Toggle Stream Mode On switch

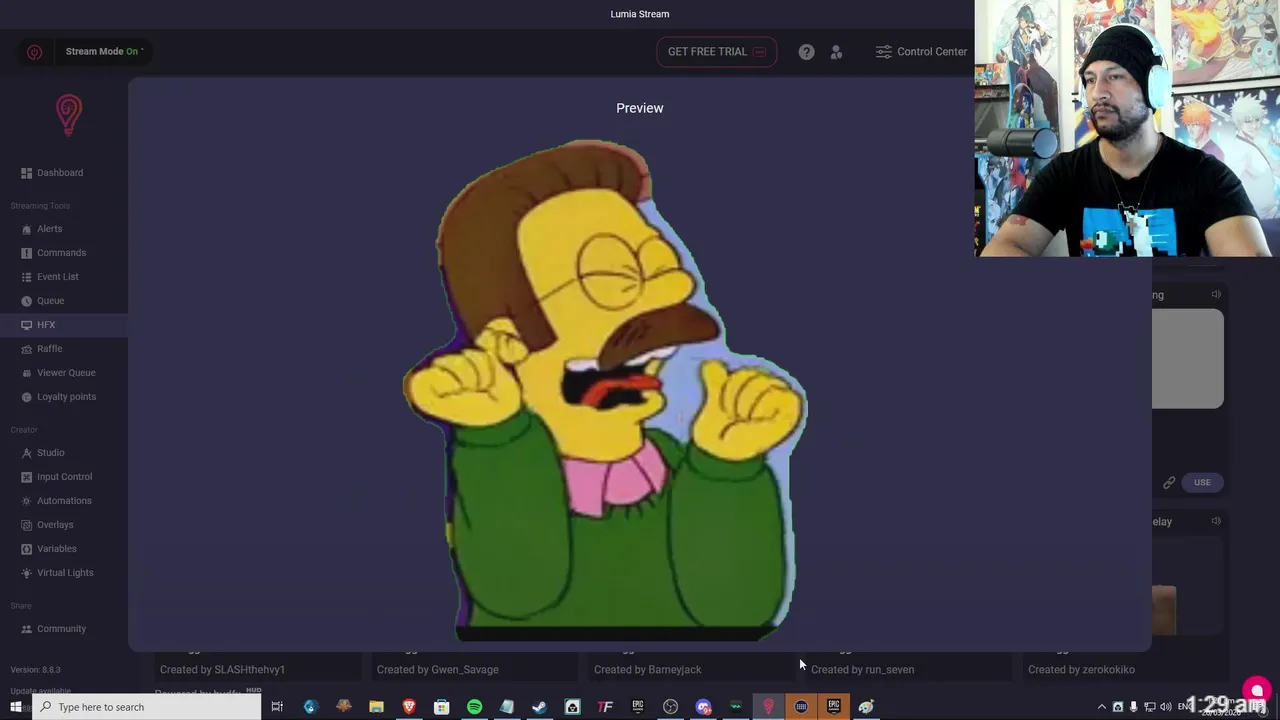point(104,52)
